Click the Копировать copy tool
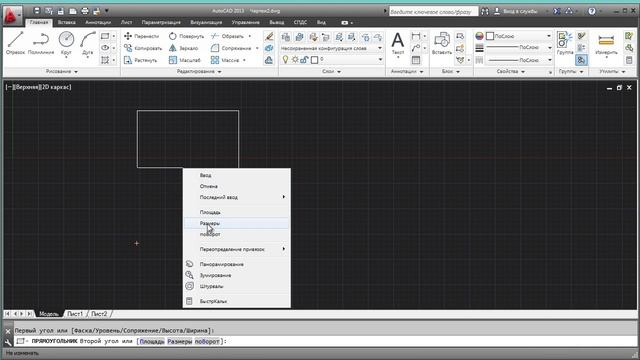 (143, 48)
